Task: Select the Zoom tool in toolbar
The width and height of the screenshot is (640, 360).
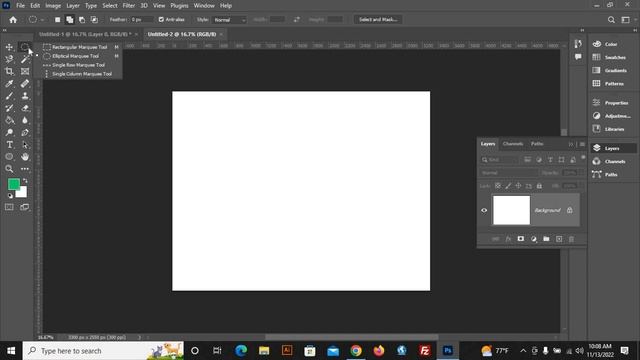Action: [x=9, y=169]
